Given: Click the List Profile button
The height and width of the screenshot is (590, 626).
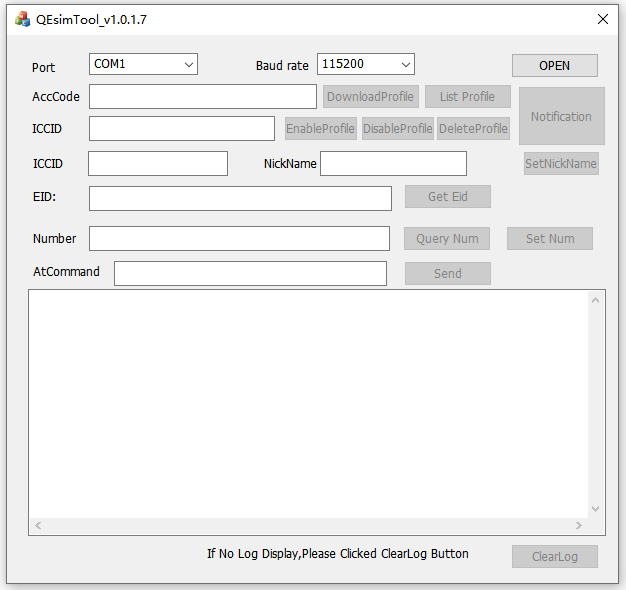Looking at the screenshot, I should 467,97.
